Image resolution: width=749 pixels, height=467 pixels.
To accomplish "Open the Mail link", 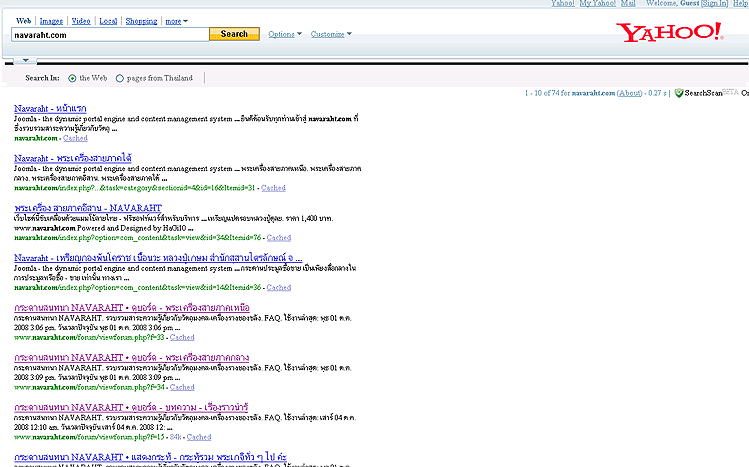I will [628, 3].
